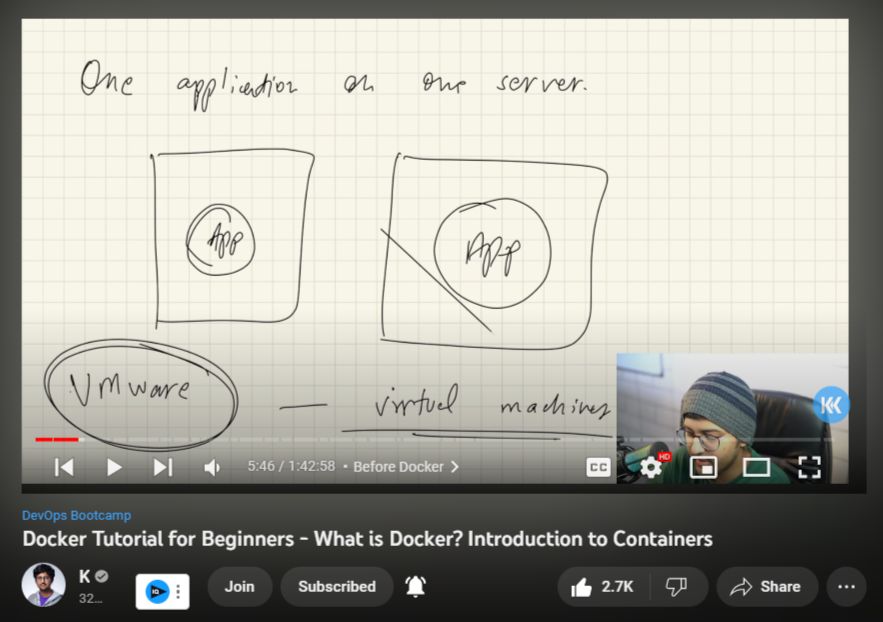Click the channel watermark logo on the video

click(831, 404)
